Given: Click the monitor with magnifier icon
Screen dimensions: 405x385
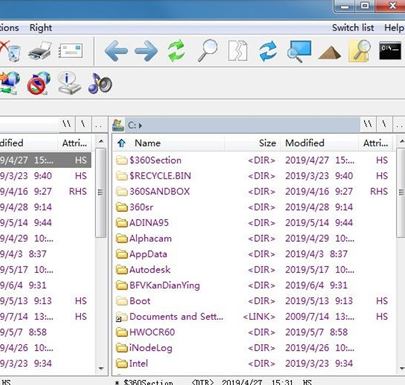Looking at the screenshot, I should point(299,51).
